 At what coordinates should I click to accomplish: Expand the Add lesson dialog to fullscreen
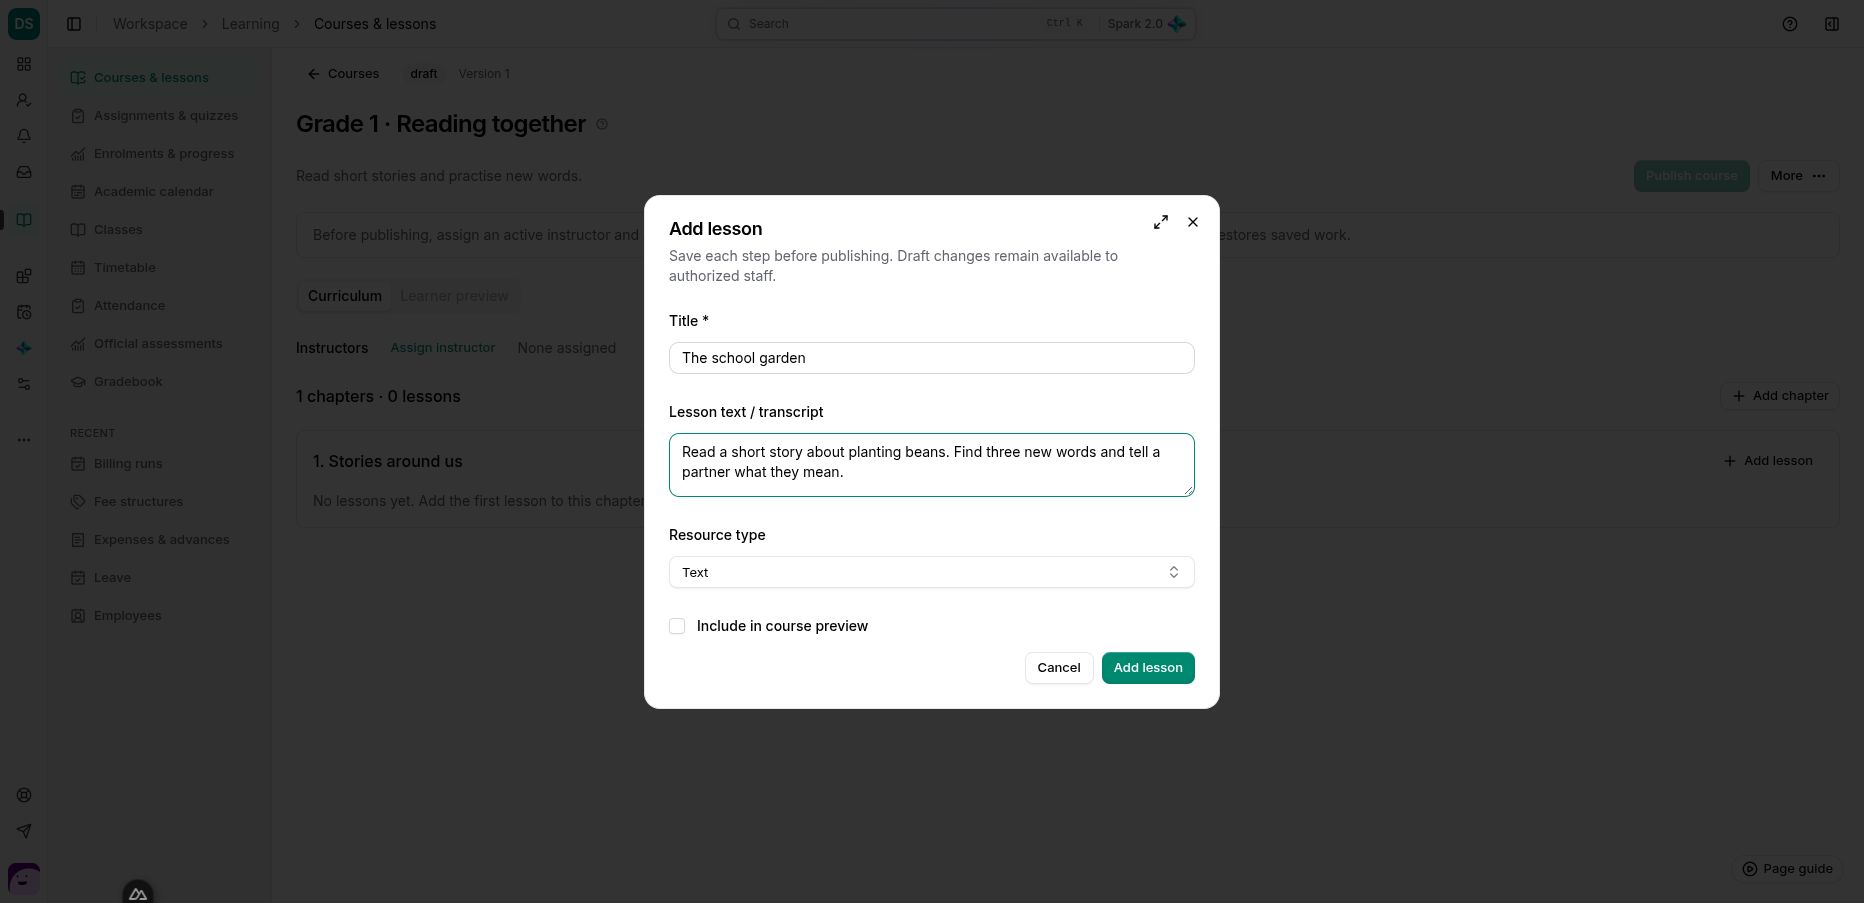(1161, 222)
